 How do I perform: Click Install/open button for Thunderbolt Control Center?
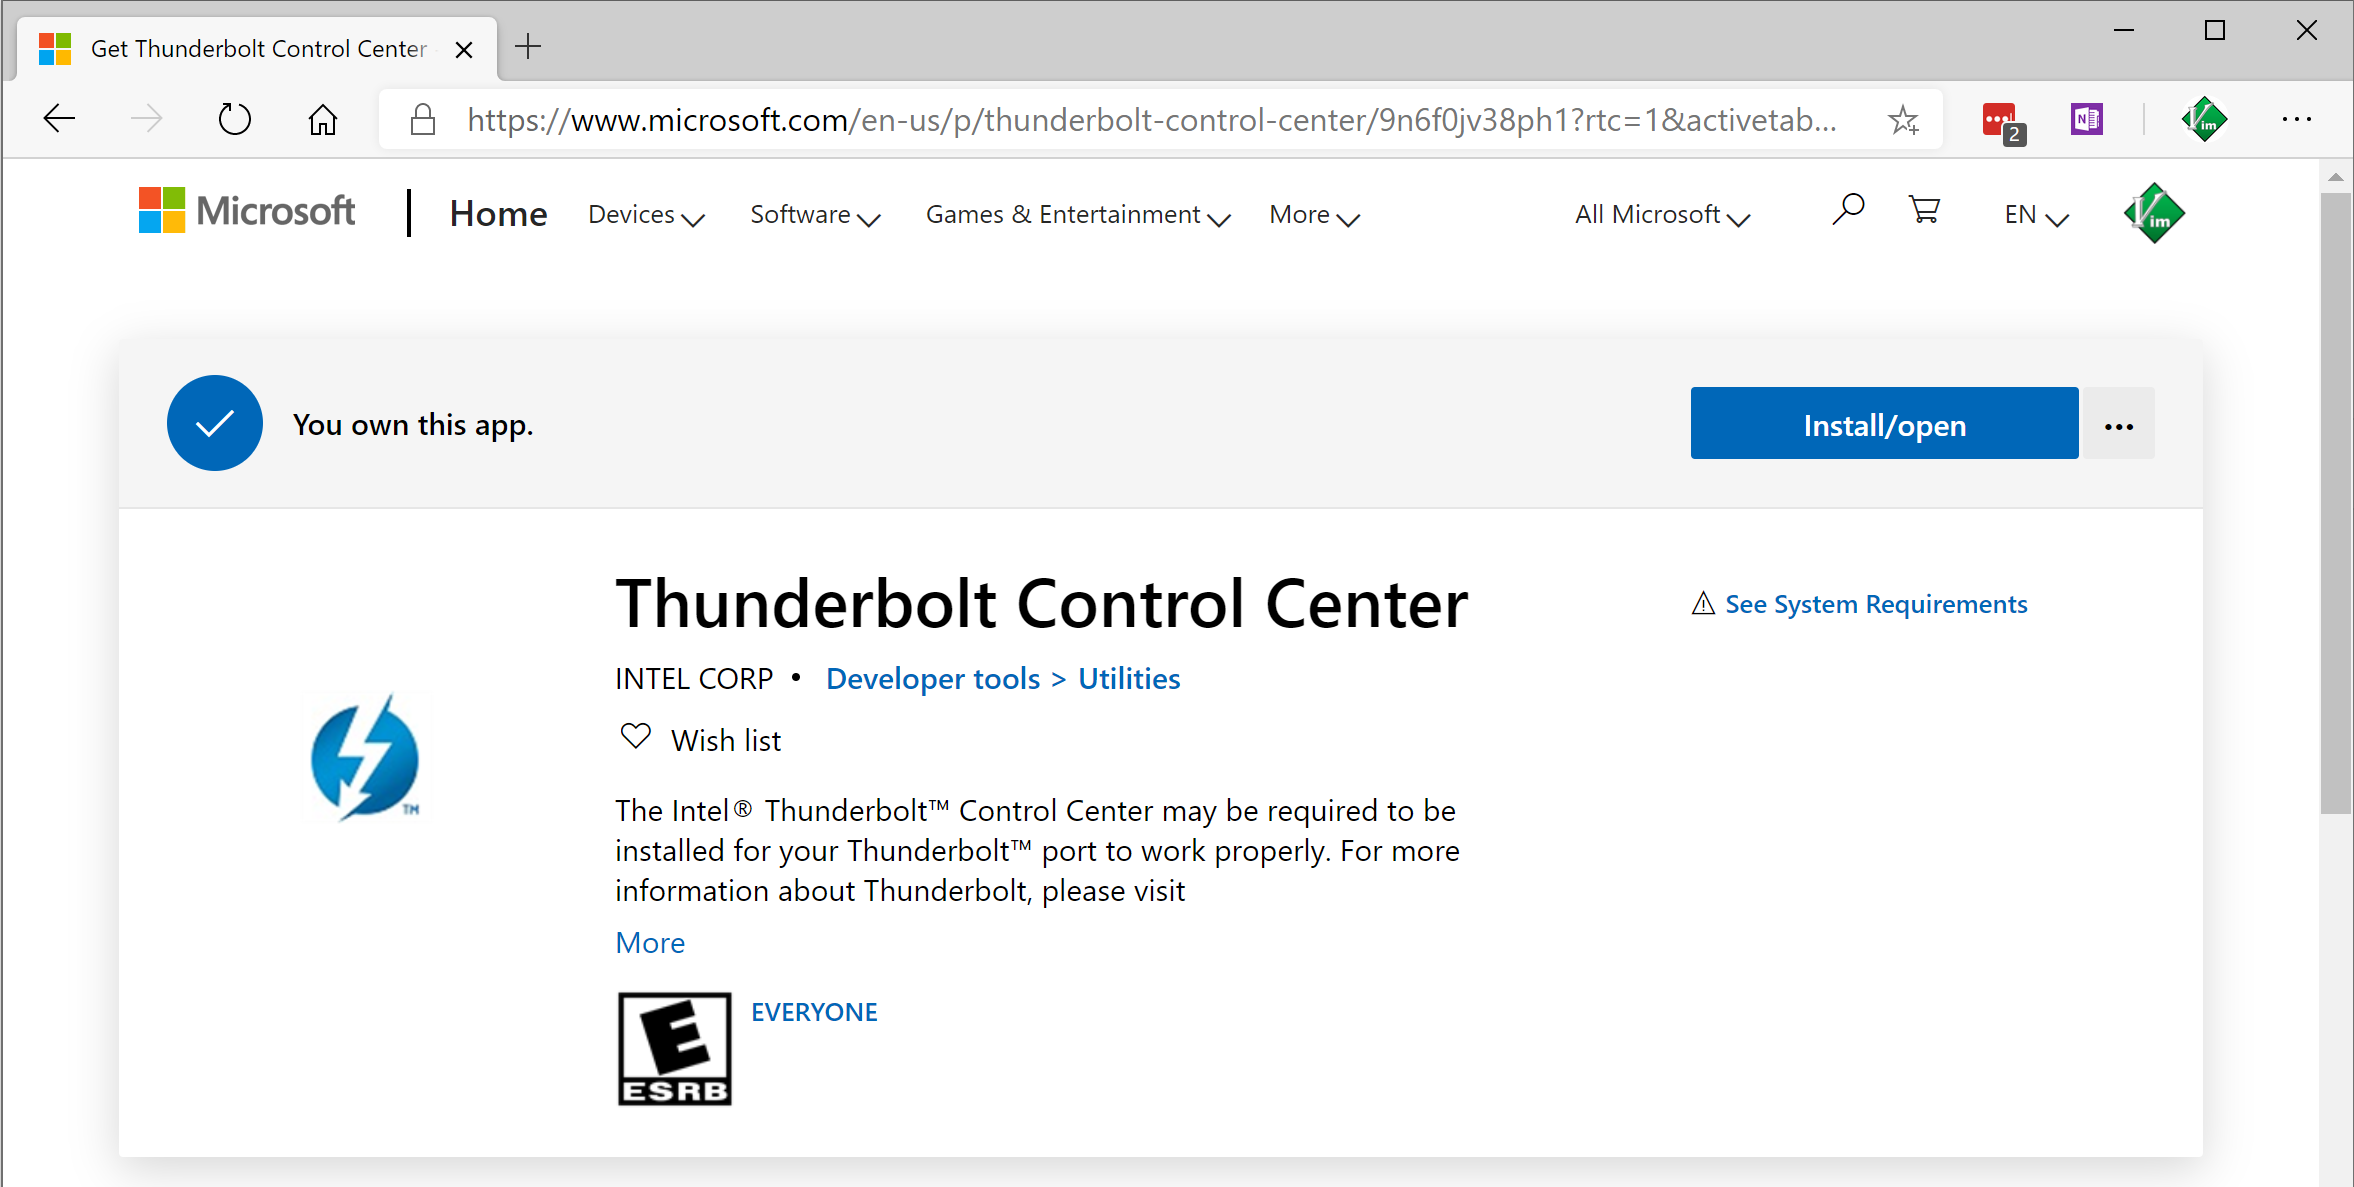click(x=1883, y=424)
